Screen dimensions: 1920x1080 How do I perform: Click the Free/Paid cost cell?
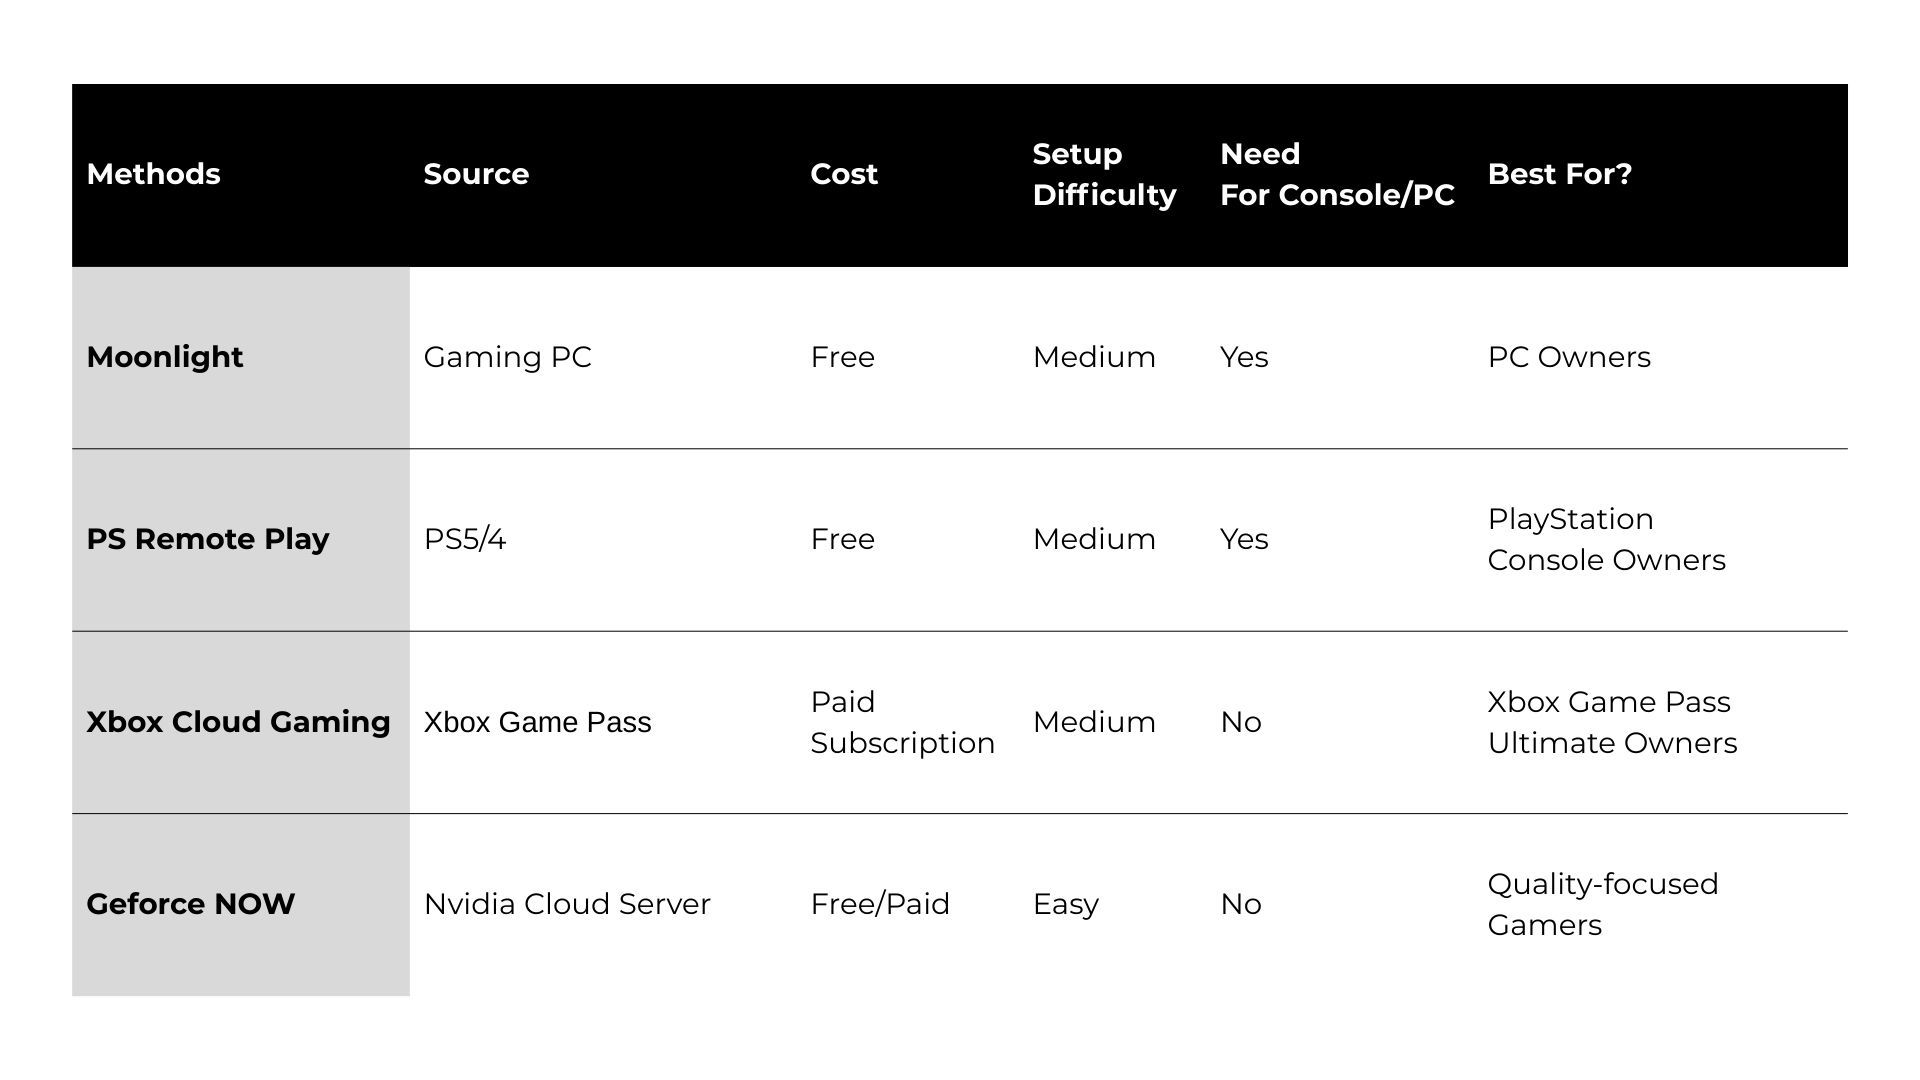[x=880, y=904]
